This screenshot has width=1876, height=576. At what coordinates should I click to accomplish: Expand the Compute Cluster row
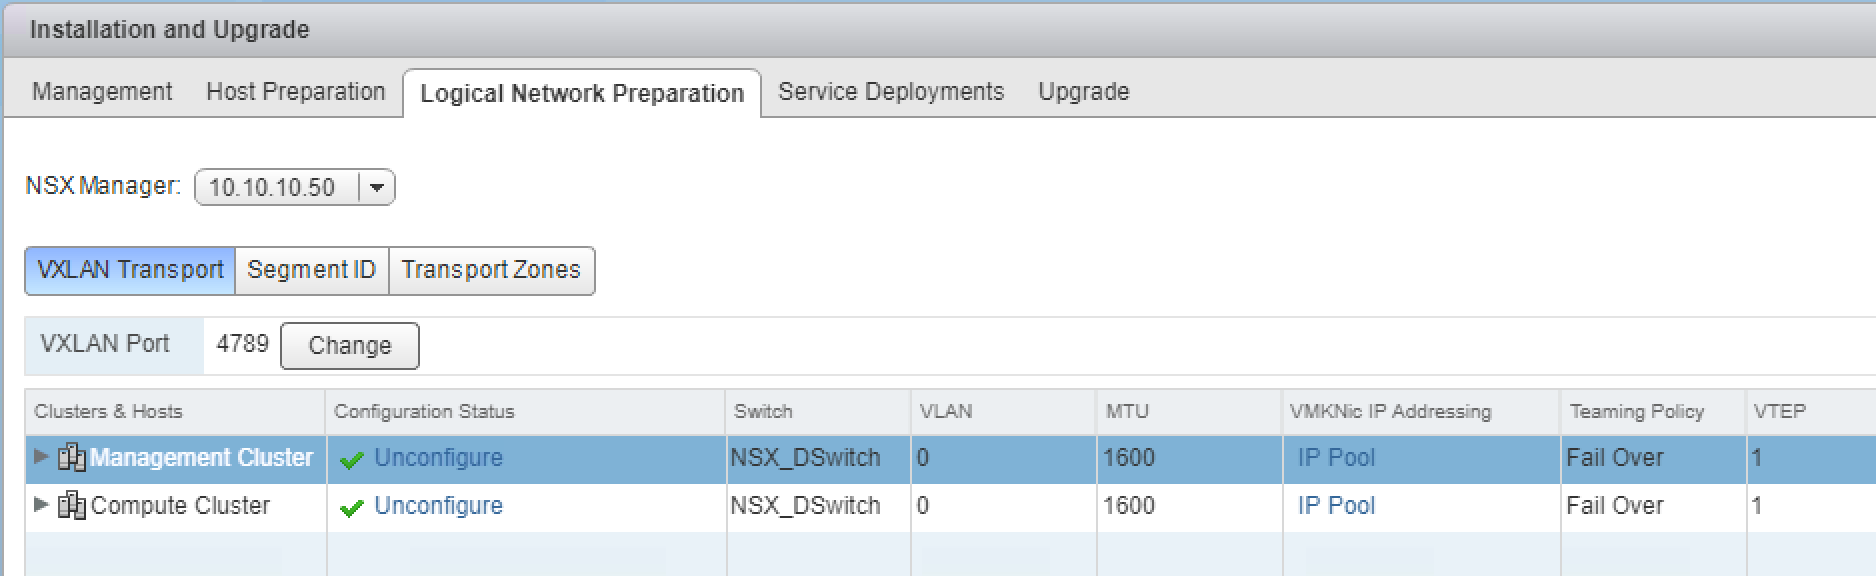coord(41,505)
